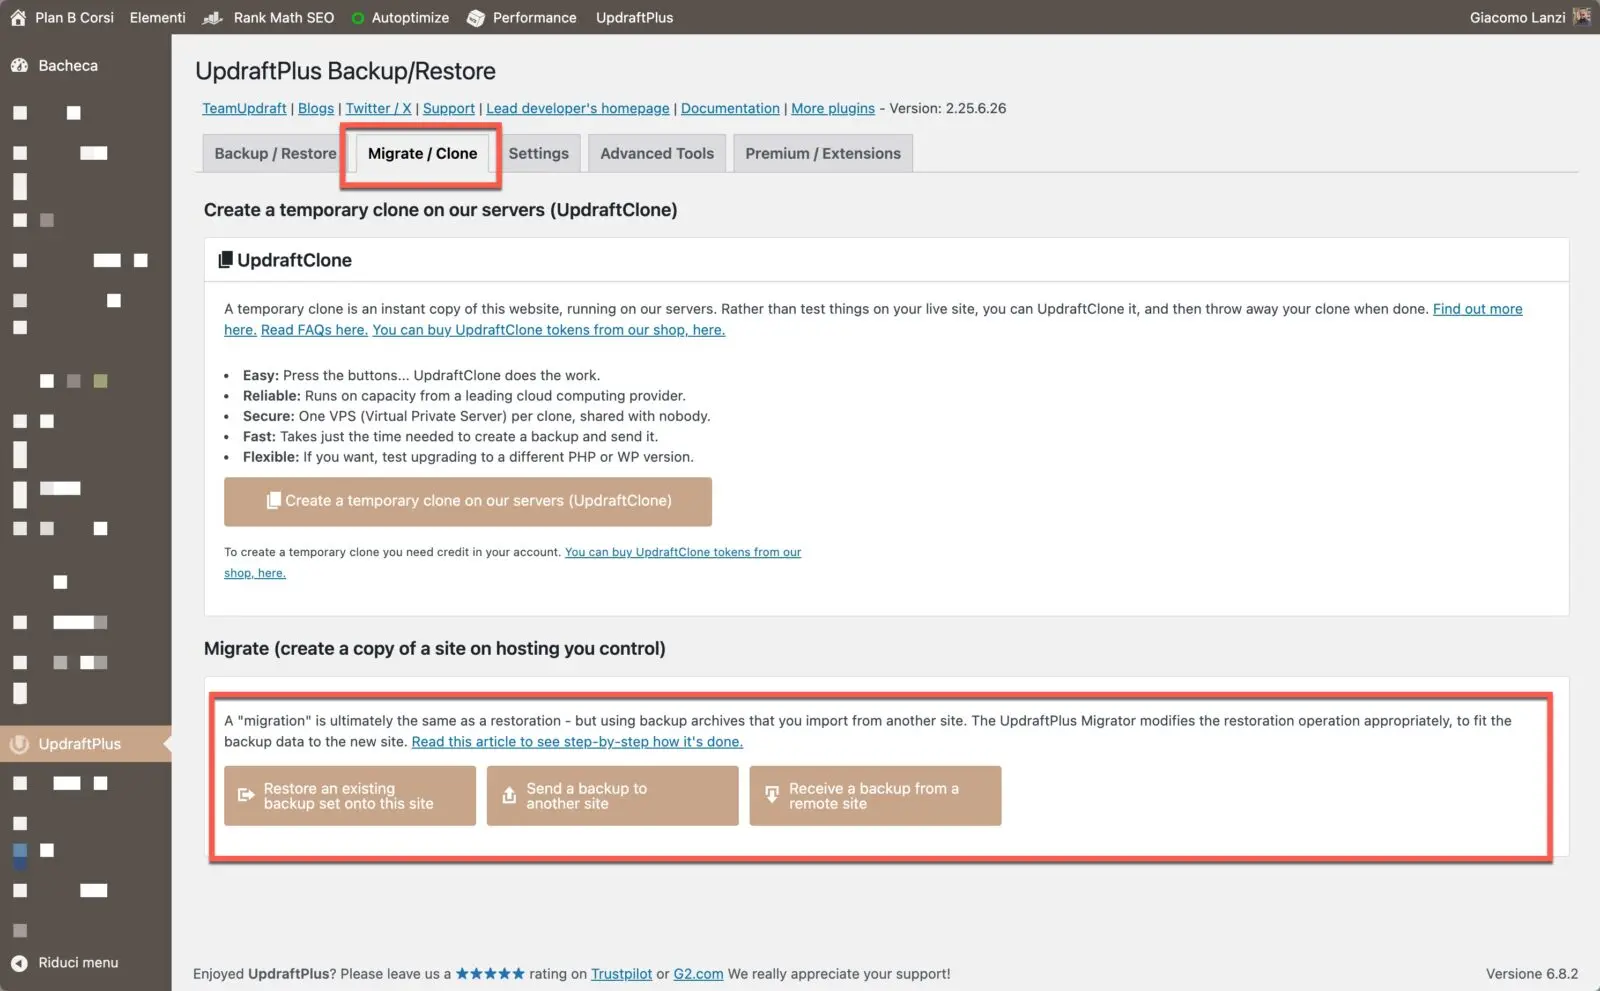Open the Documentation link
Screen dimensions: 1600x991
(730, 108)
